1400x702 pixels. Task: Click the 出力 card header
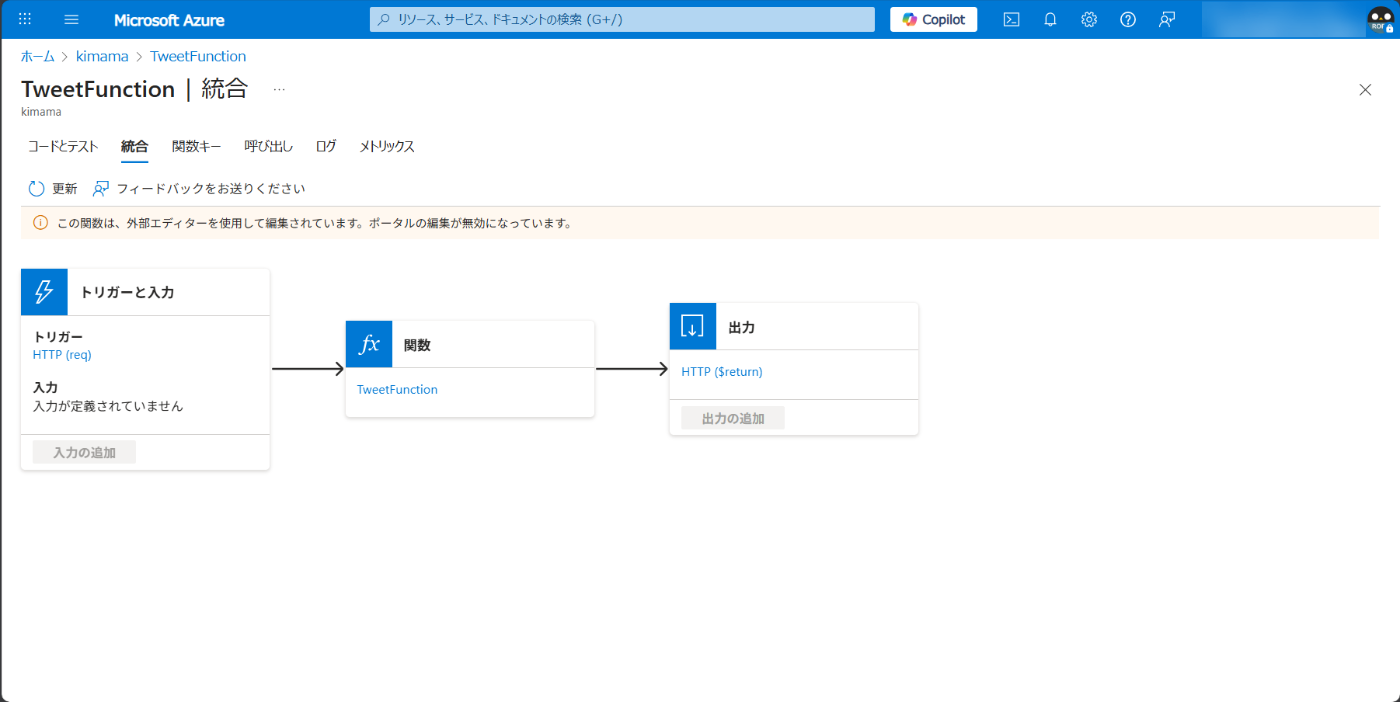(x=794, y=326)
